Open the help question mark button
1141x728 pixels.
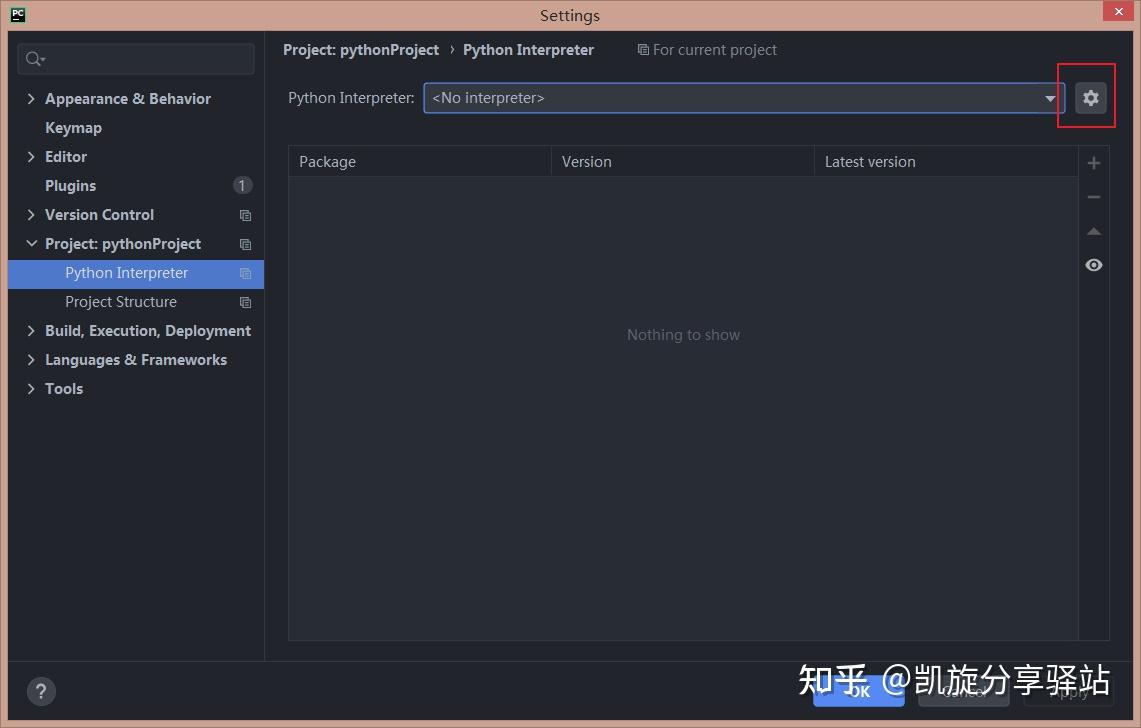(41, 691)
